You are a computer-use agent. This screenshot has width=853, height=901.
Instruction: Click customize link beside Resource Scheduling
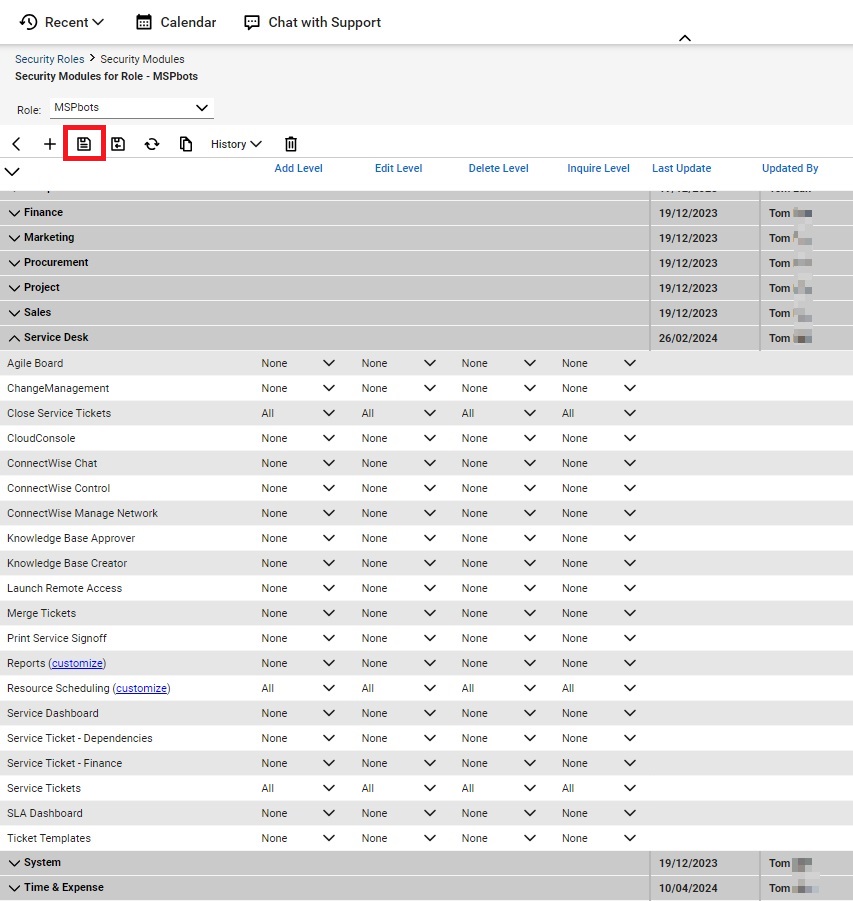pyautogui.click(x=141, y=688)
